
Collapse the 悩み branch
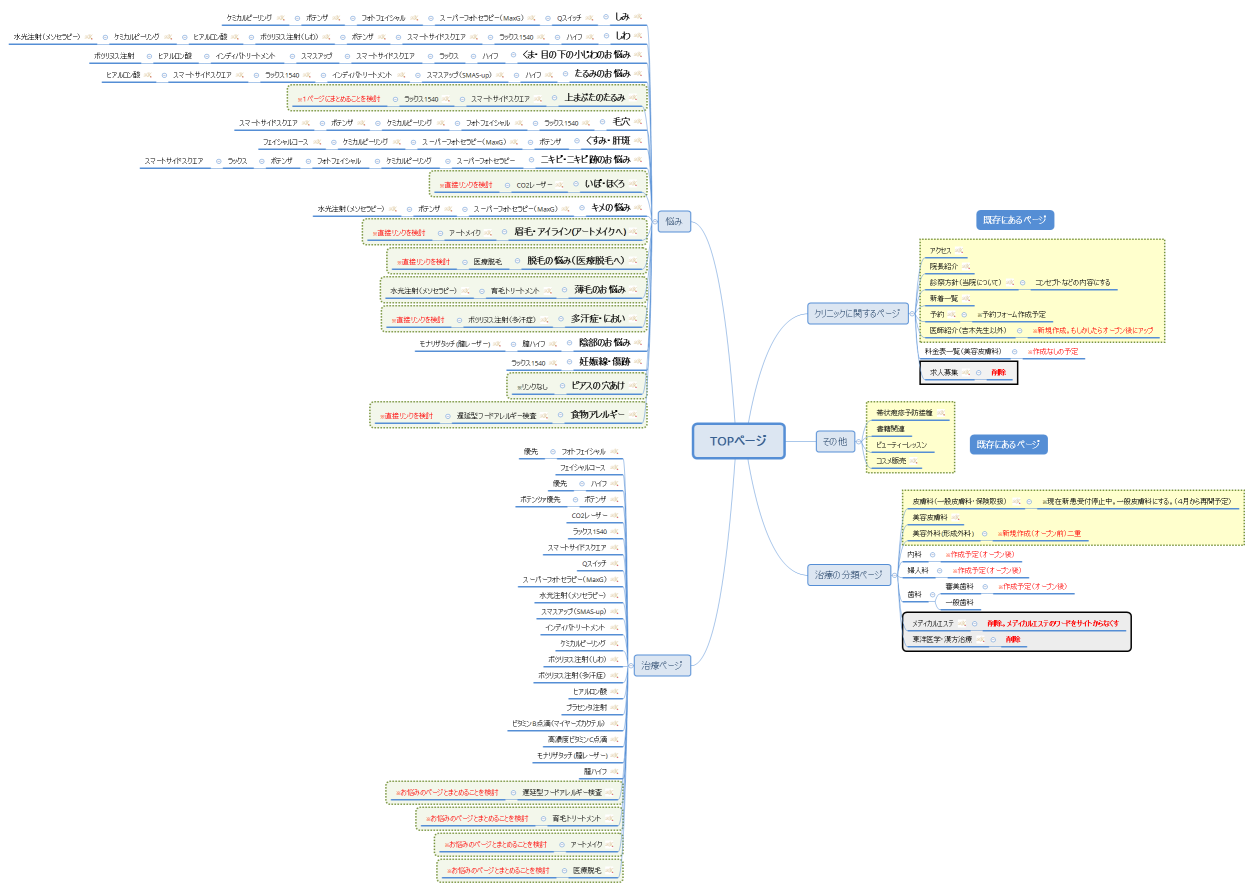click(x=652, y=221)
